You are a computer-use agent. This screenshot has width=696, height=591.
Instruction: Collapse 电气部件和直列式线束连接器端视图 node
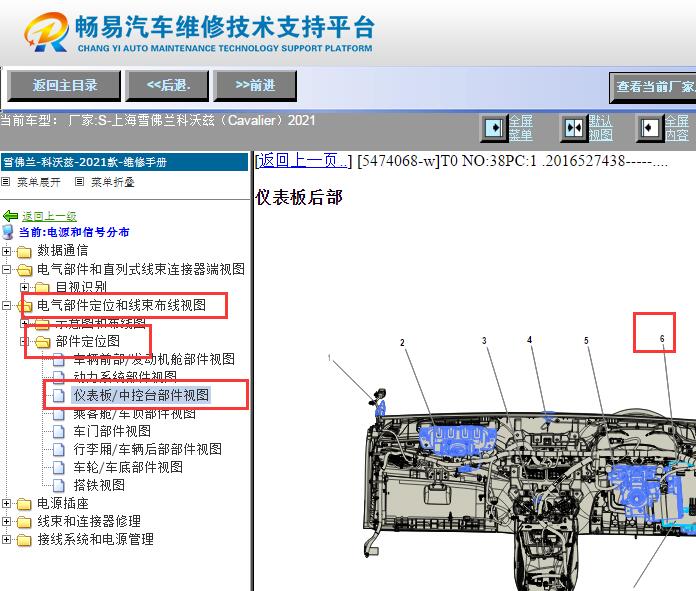[6, 270]
